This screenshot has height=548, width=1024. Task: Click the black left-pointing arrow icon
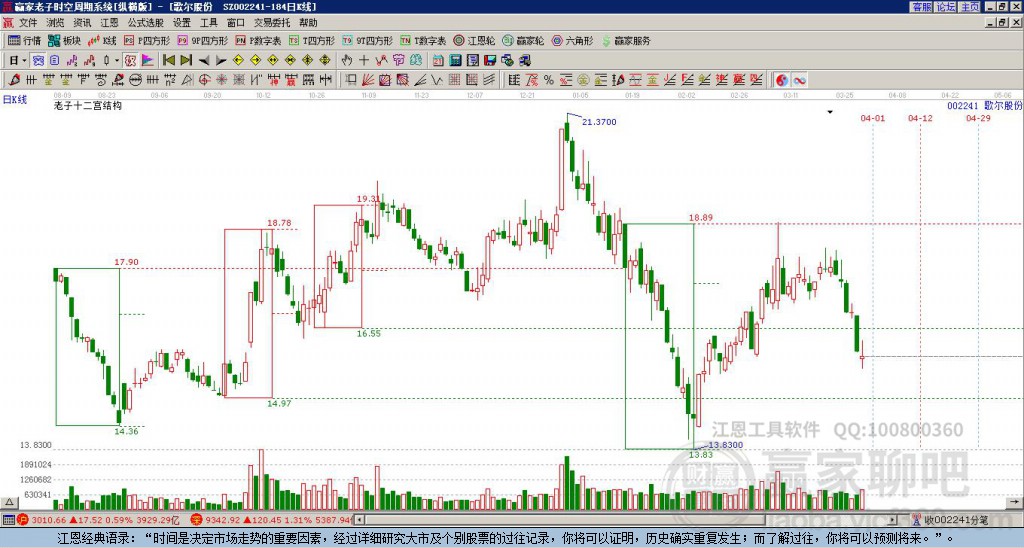[x=204, y=60]
